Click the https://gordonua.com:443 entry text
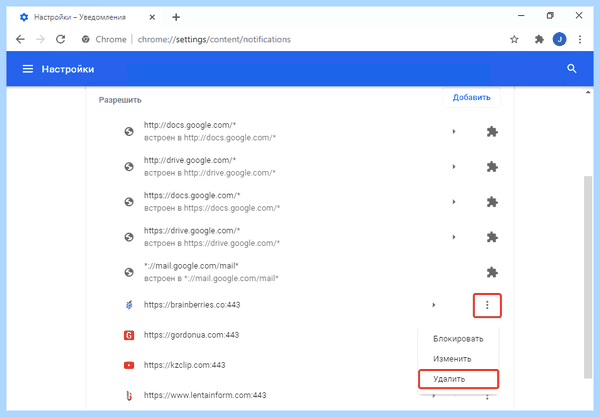The width and height of the screenshot is (600, 417). (x=191, y=335)
